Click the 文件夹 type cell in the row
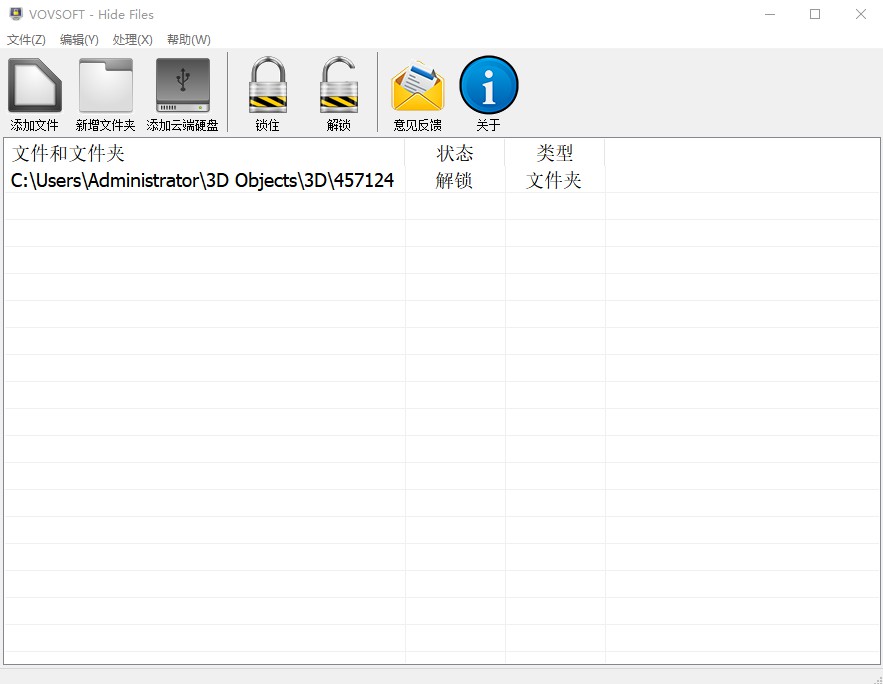883x684 pixels. tap(554, 180)
